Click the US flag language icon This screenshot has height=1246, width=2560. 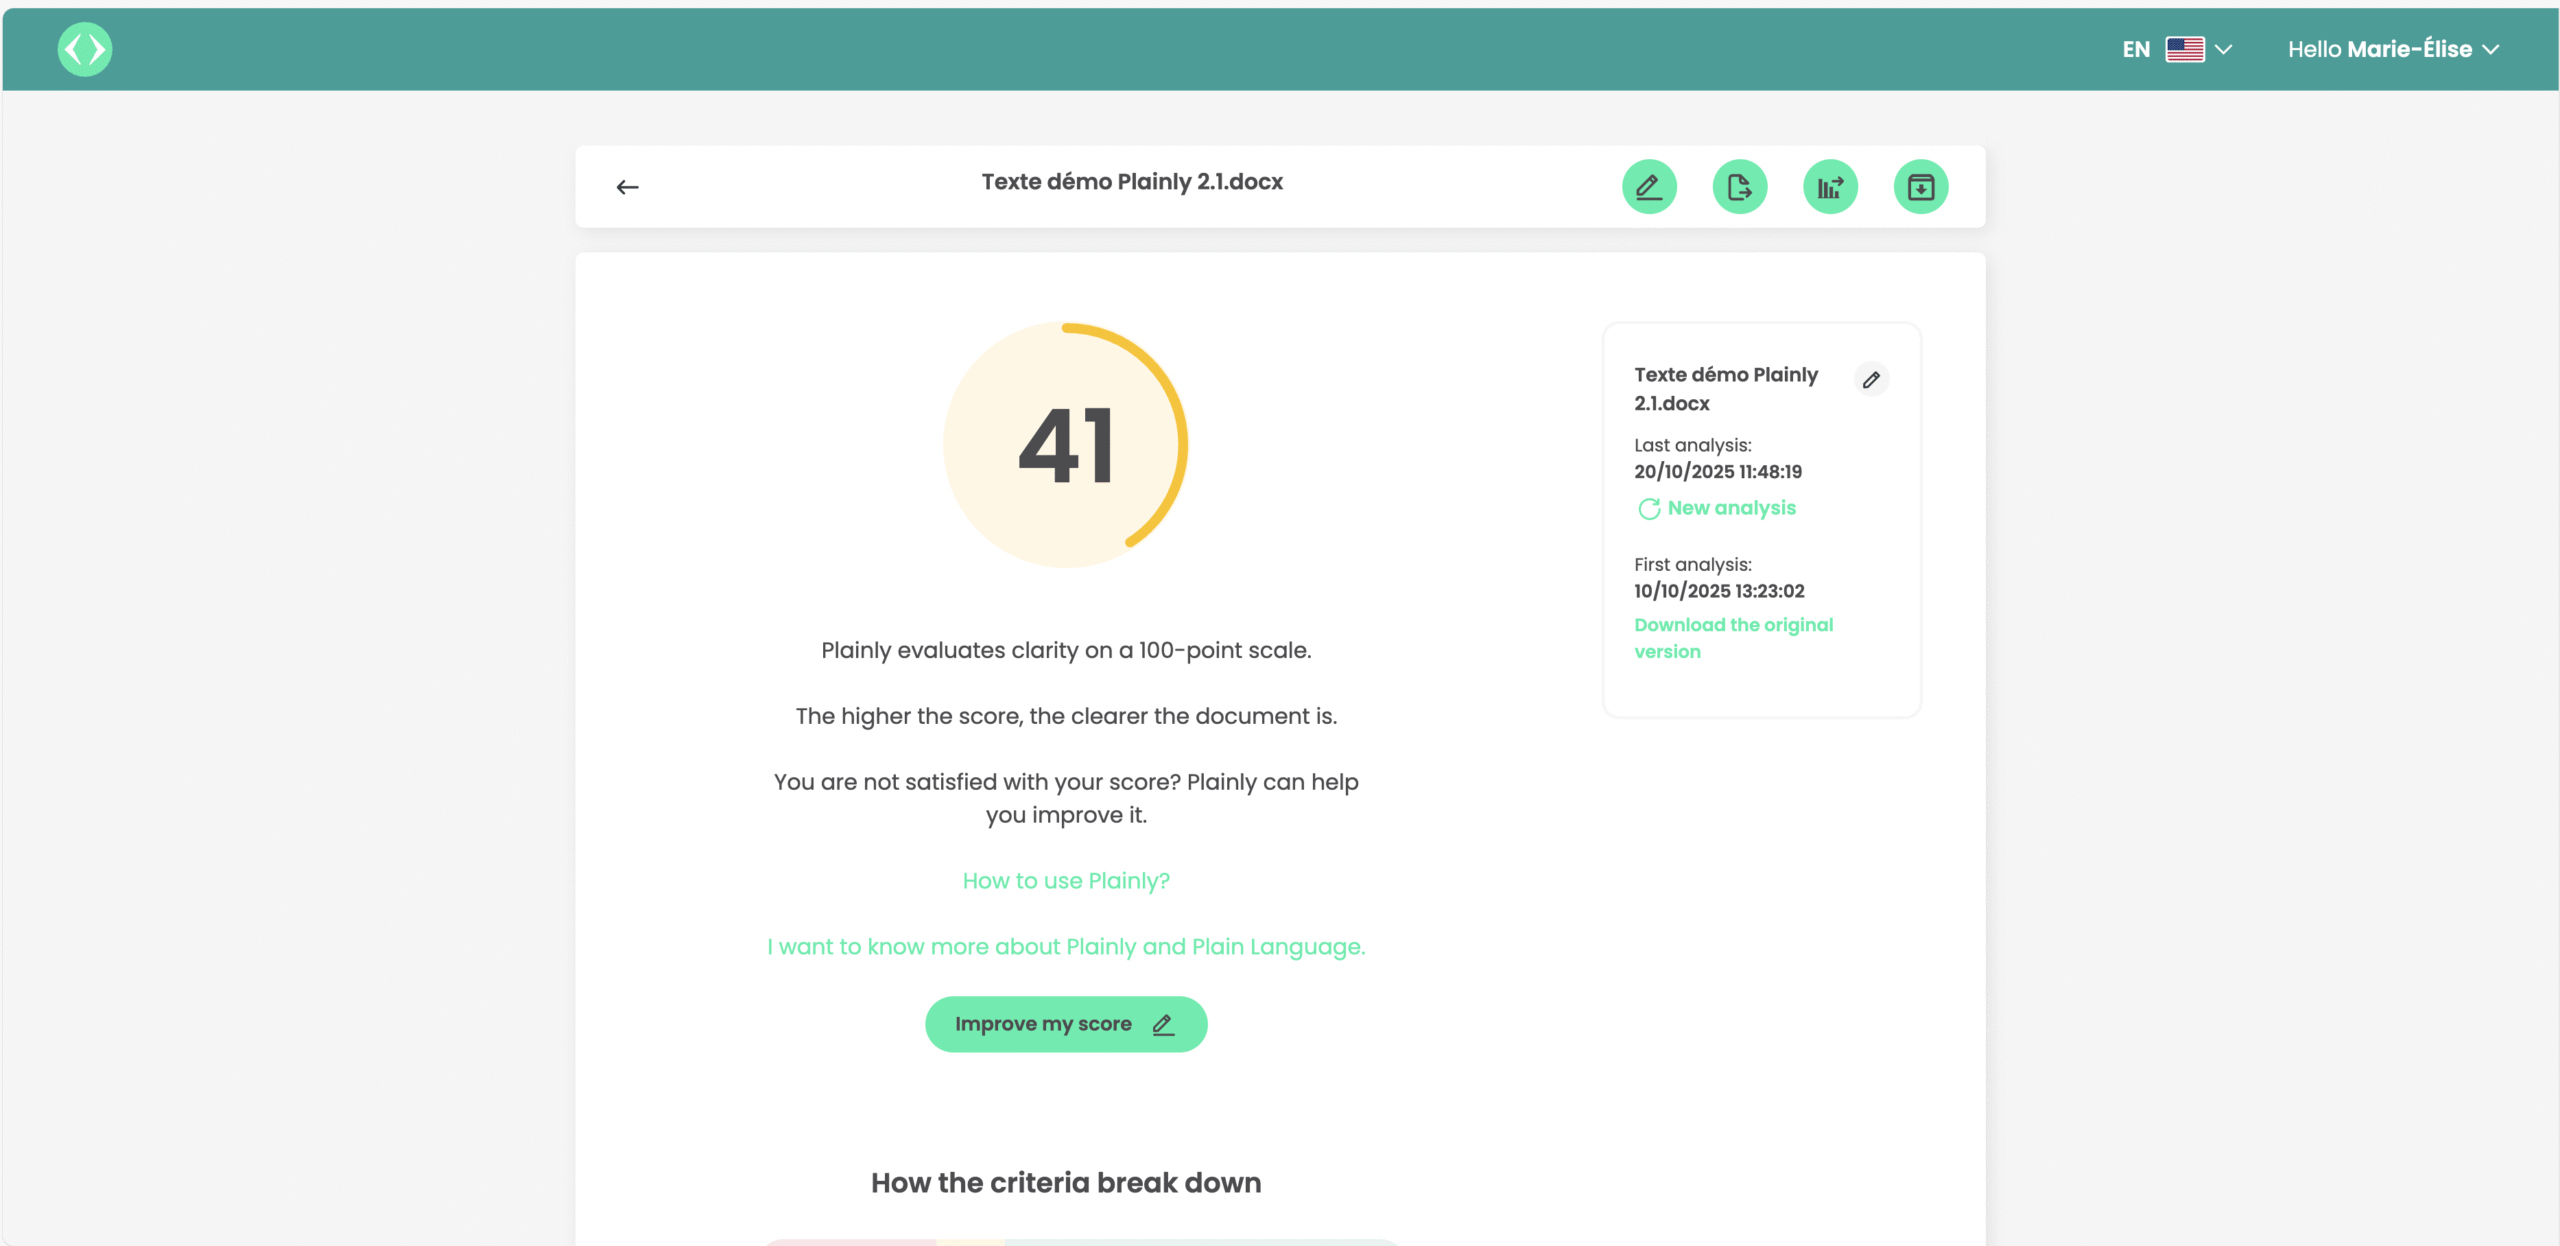click(x=2184, y=49)
